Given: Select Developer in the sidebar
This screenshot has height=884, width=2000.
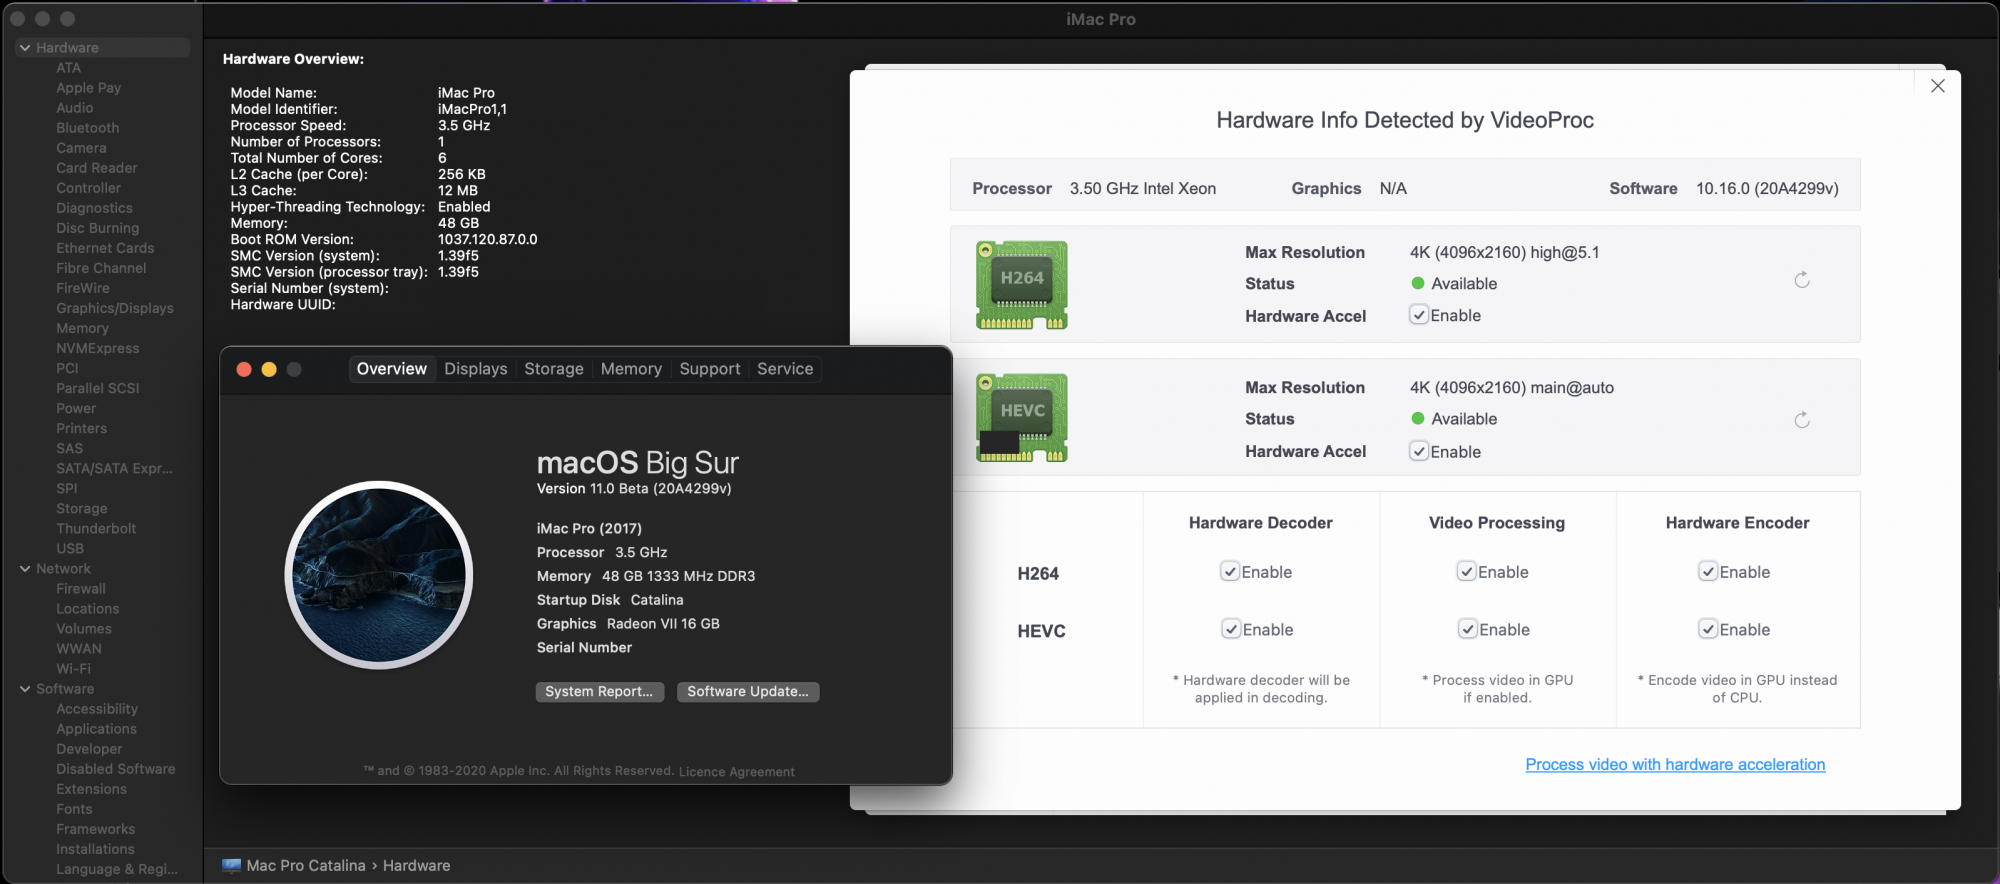Looking at the screenshot, I should coord(89,749).
